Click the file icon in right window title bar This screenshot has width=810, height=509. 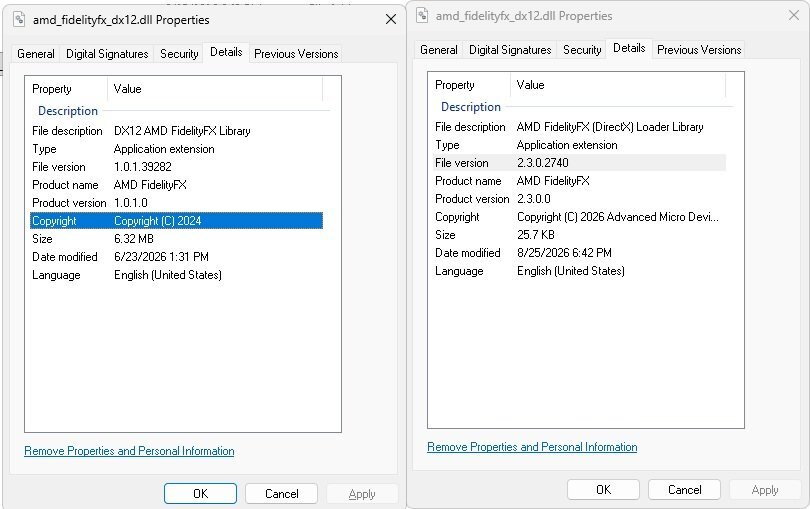(x=422, y=16)
